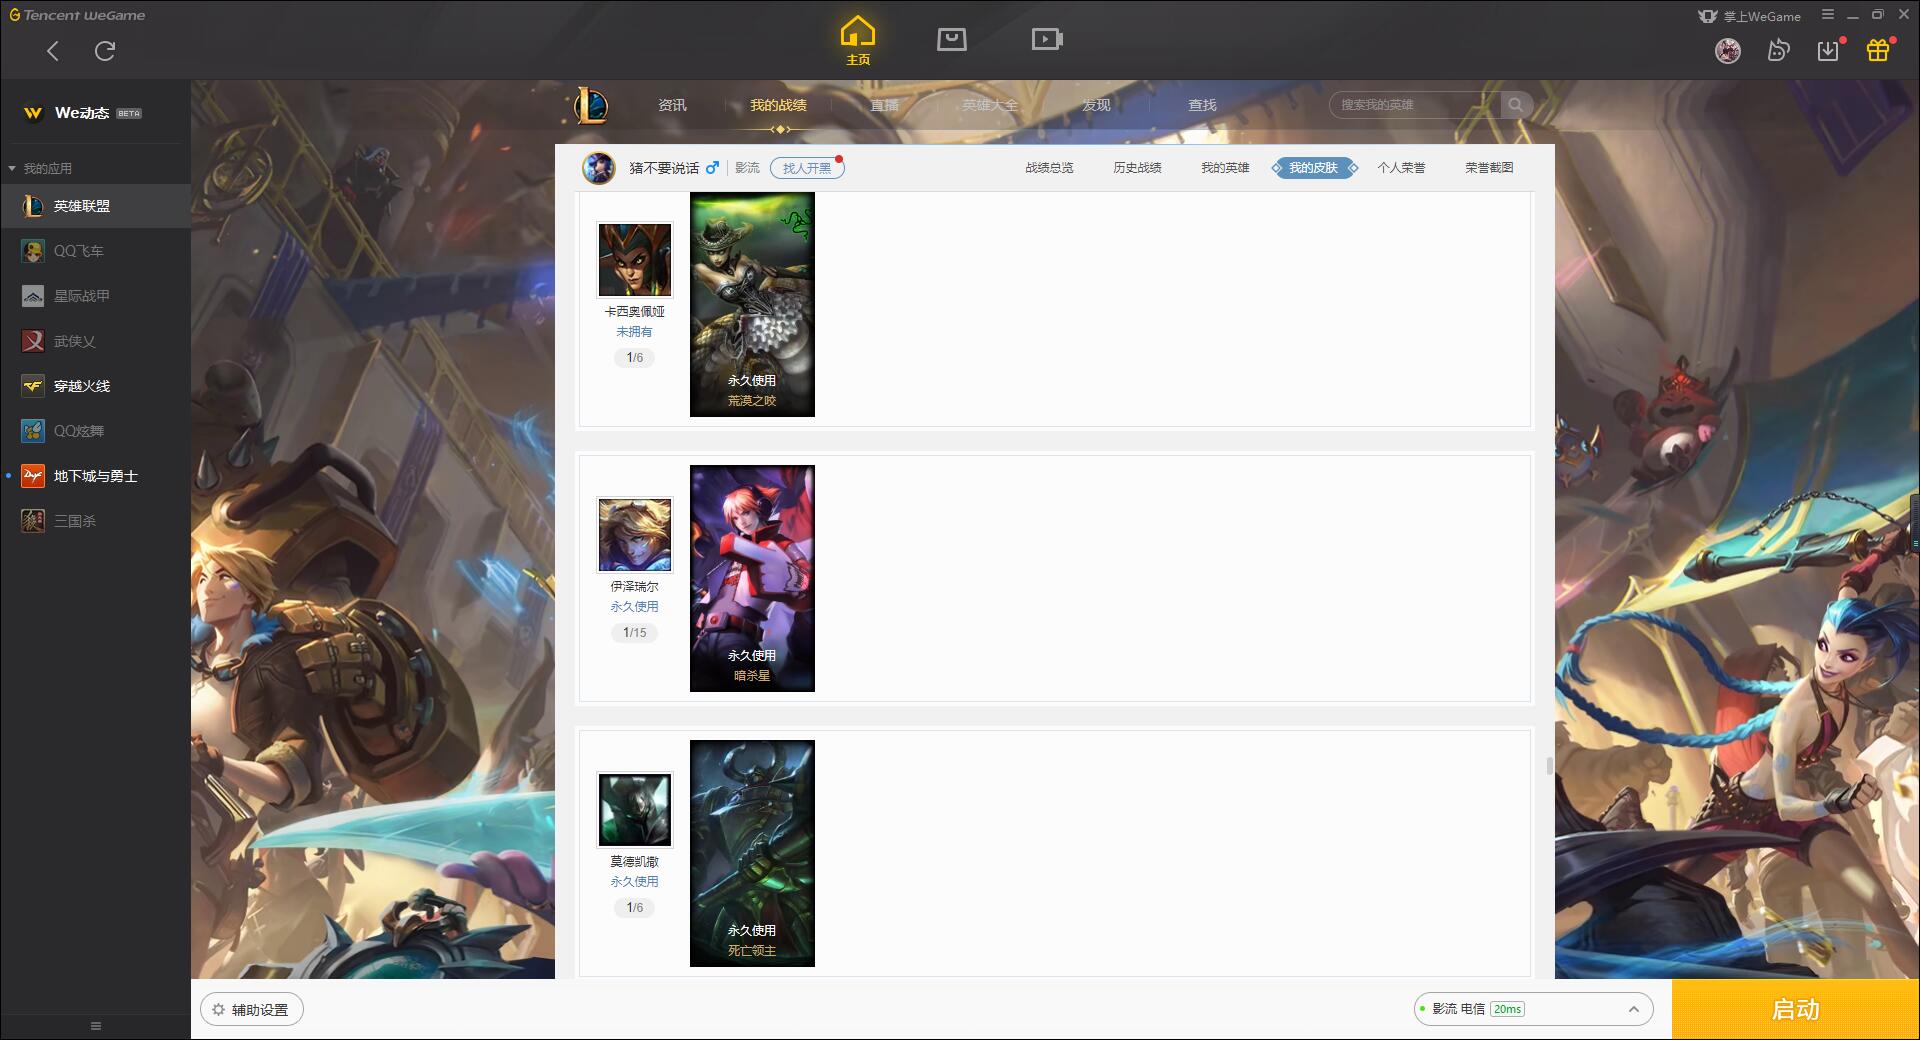Click the sidebar bottom handle icon
The width and height of the screenshot is (1920, 1040).
[96, 1026]
